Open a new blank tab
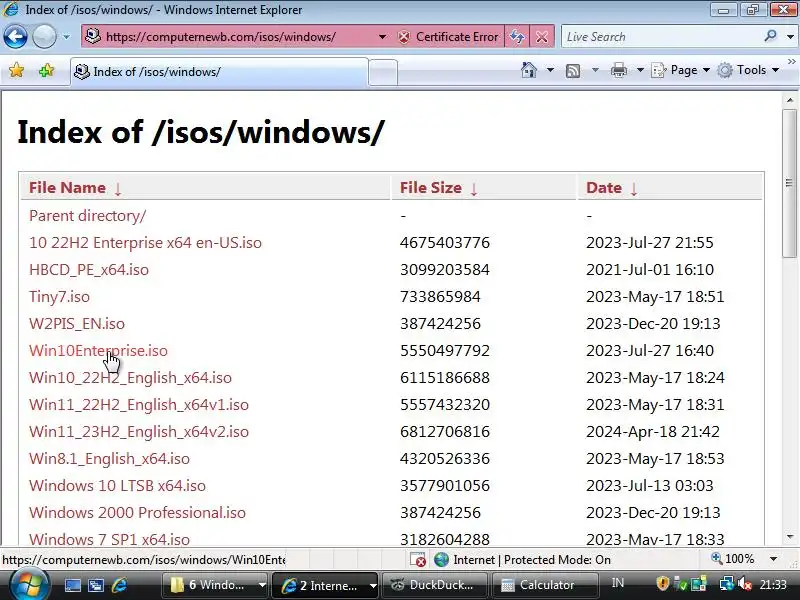800x600 pixels. click(x=383, y=72)
